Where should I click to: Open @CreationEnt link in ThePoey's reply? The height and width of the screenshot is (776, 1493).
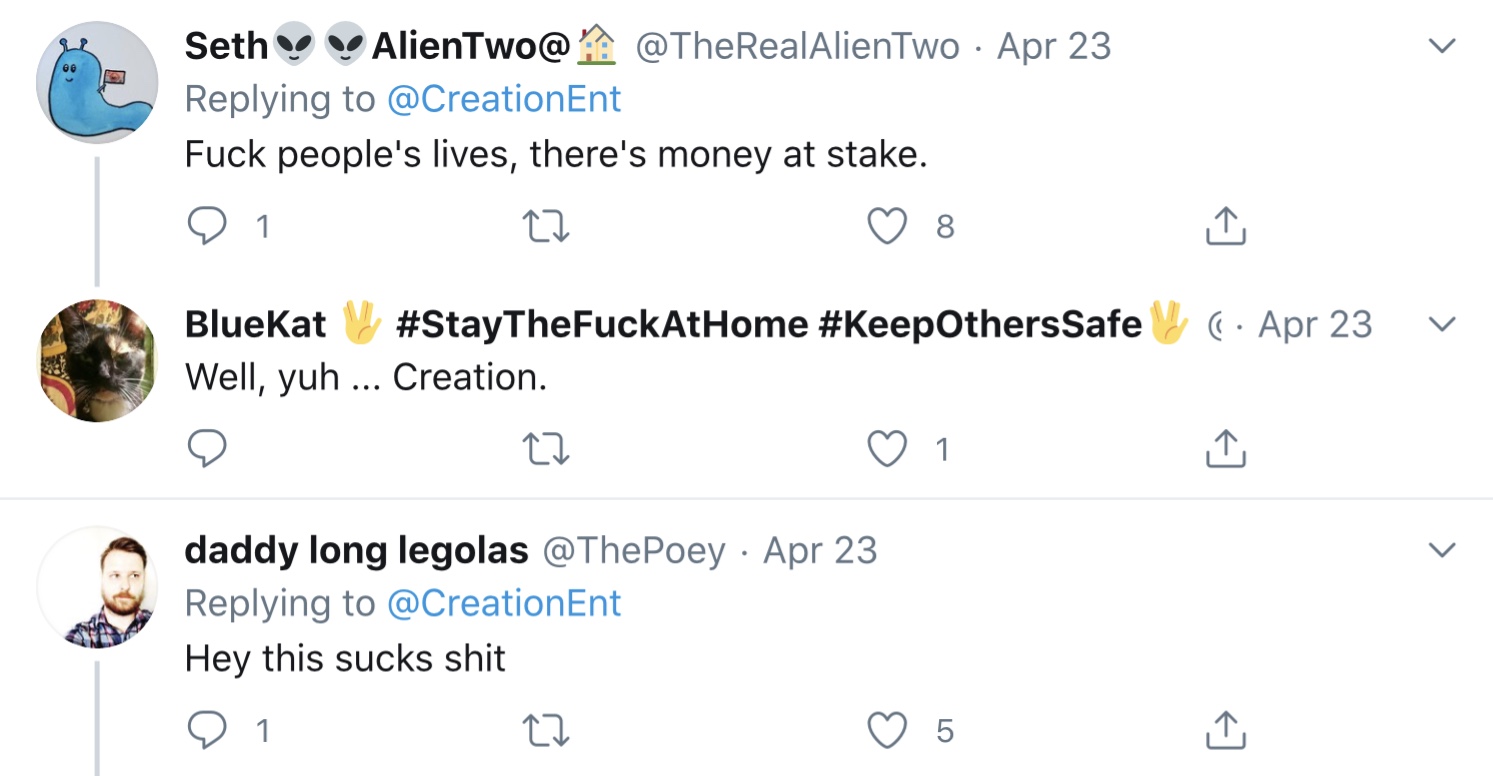pyautogui.click(x=504, y=603)
